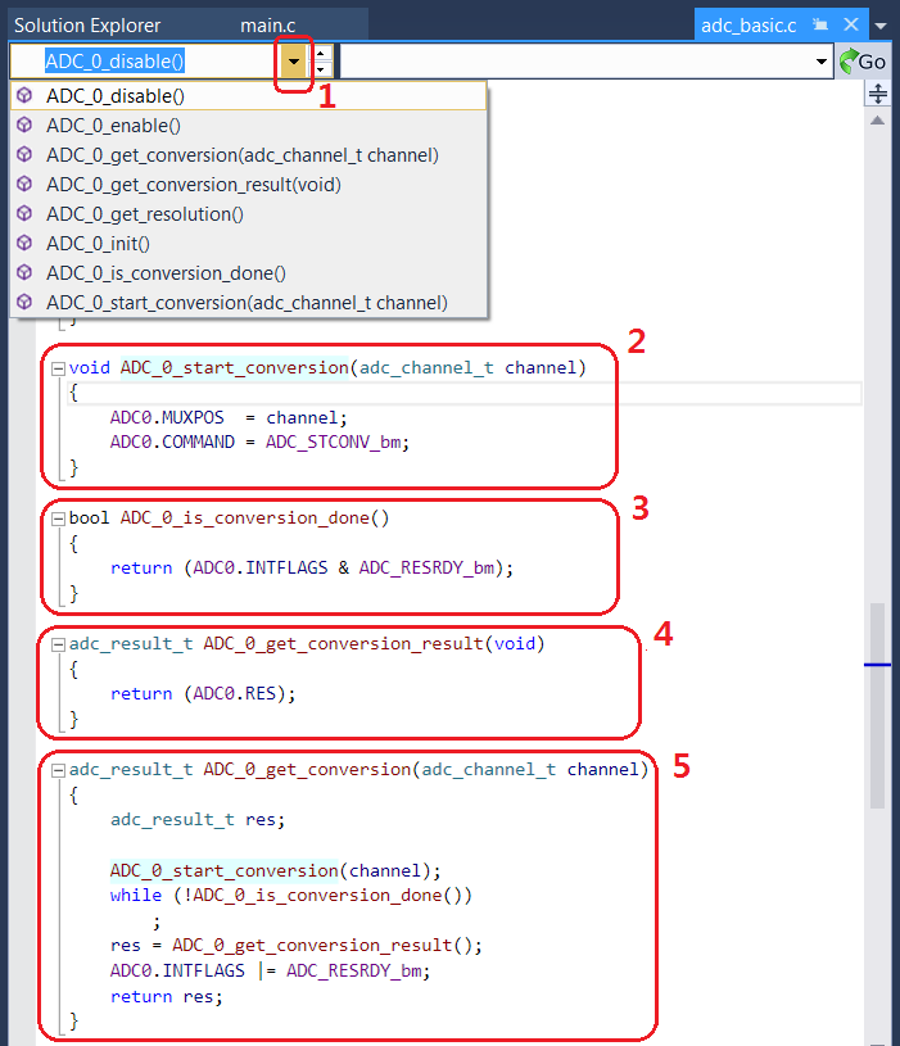Click the Go button
Viewport: 900px width, 1046px height.
[x=863, y=61]
